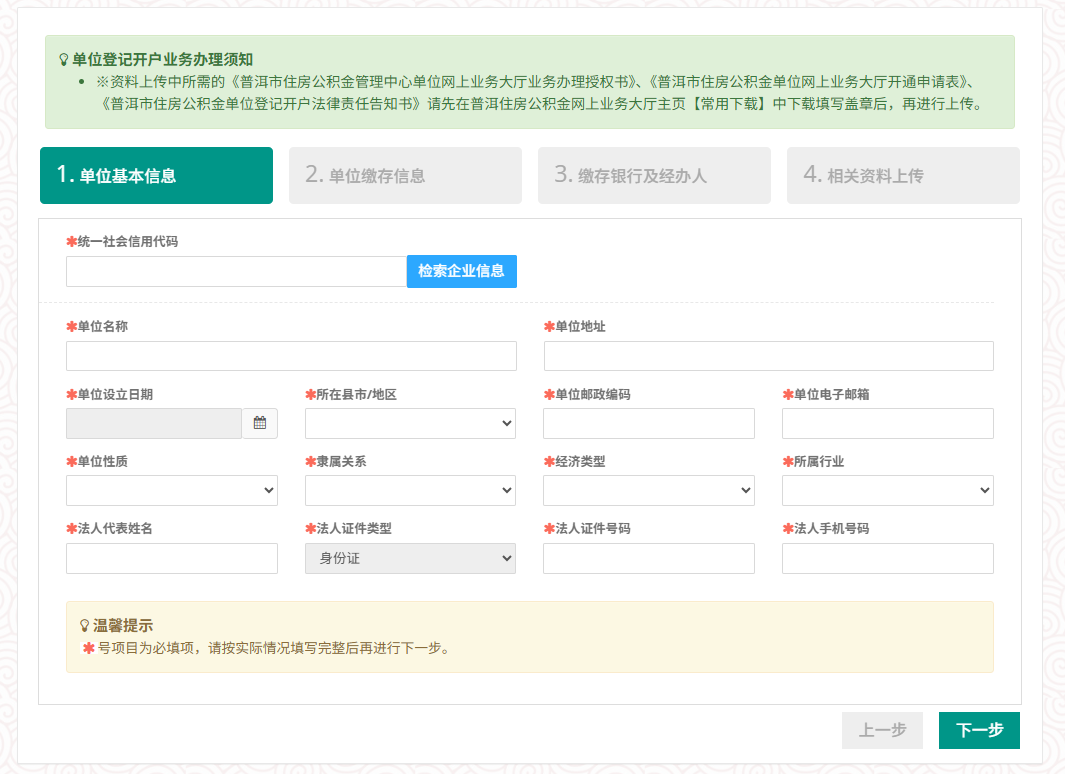Click the 单位设立日期 date field
The height and width of the screenshot is (774, 1065).
[154, 423]
